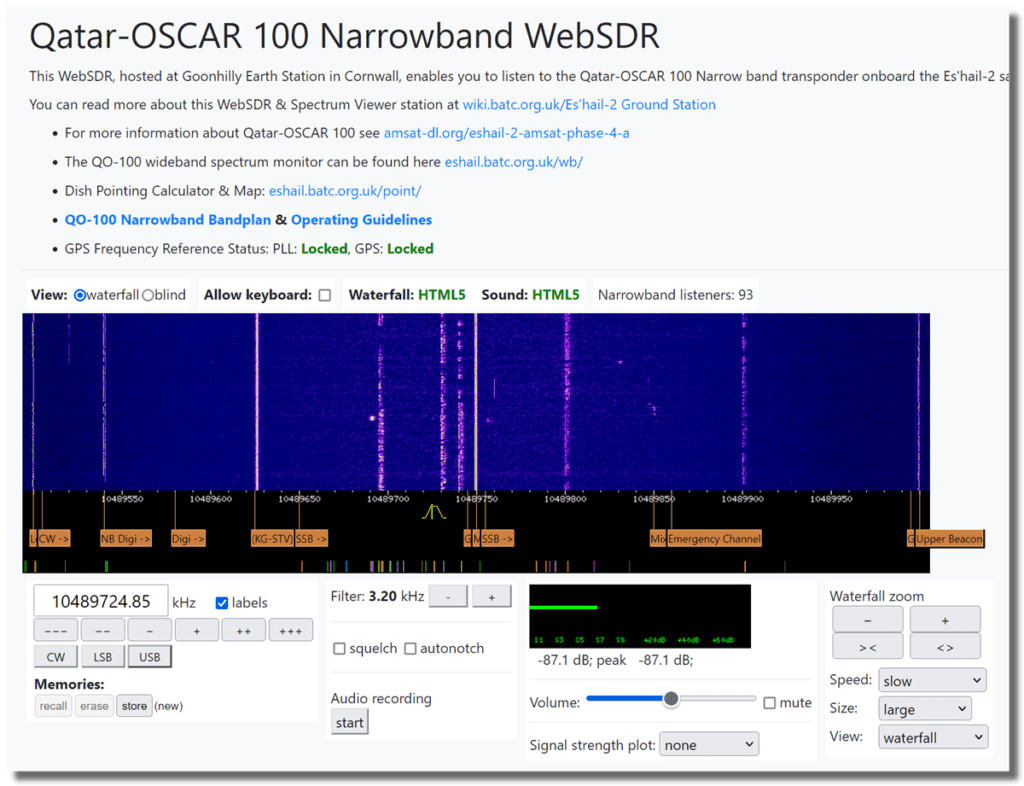Widen the filter with the plus button
1024x786 pixels.
(491, 597)
